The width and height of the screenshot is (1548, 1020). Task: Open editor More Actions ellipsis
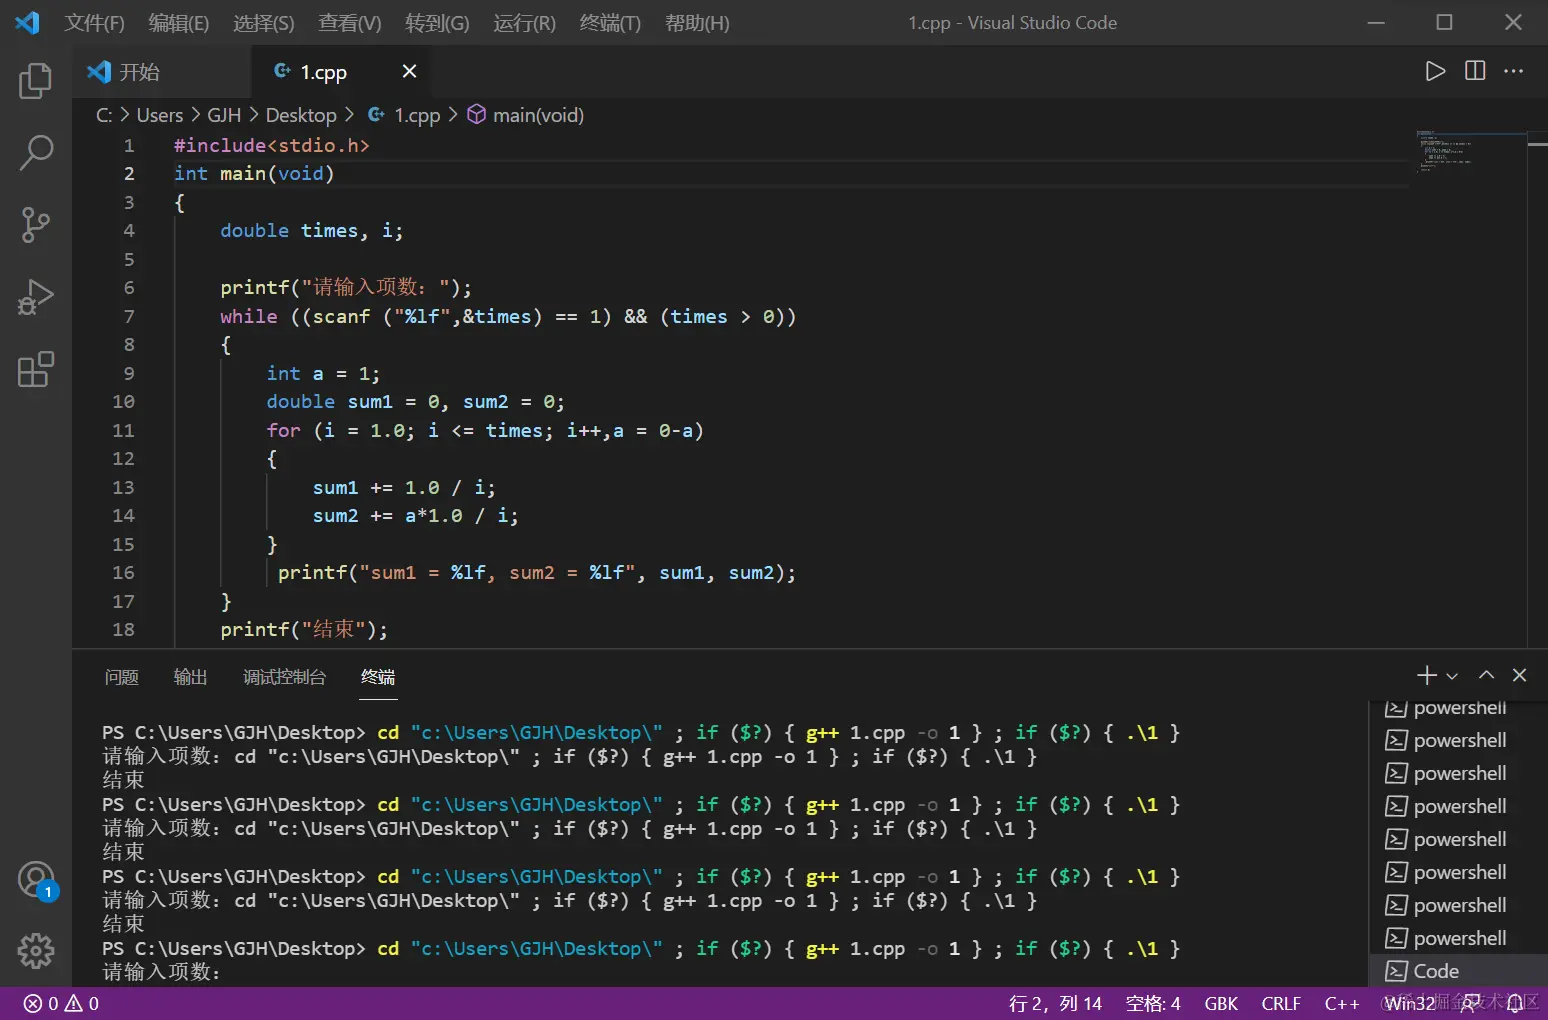click(1514, 71)
